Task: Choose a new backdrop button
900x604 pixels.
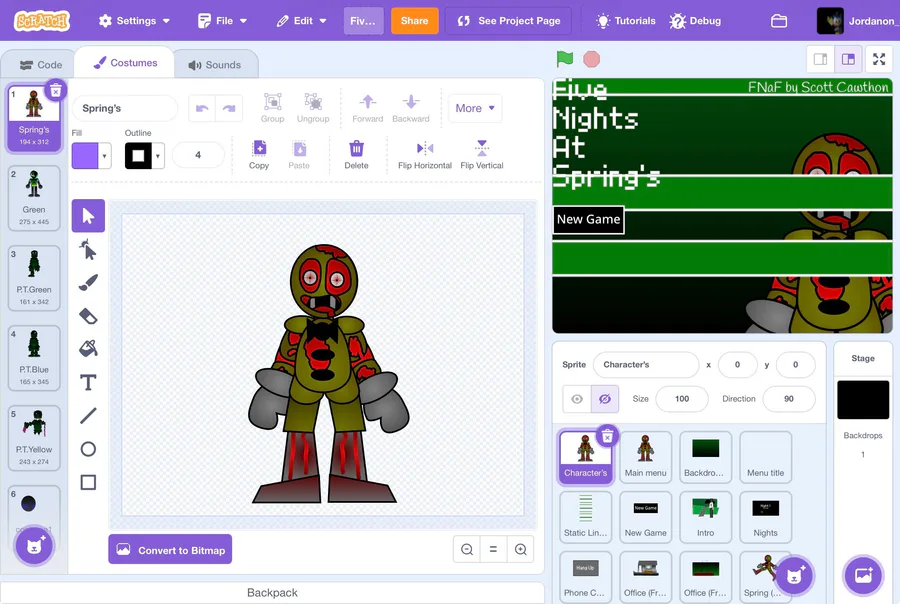Action: 863,575
